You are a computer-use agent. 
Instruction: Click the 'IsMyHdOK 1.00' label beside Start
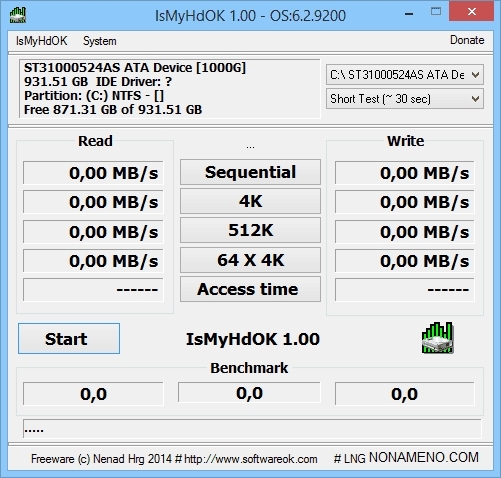click(x=253, y=339)
